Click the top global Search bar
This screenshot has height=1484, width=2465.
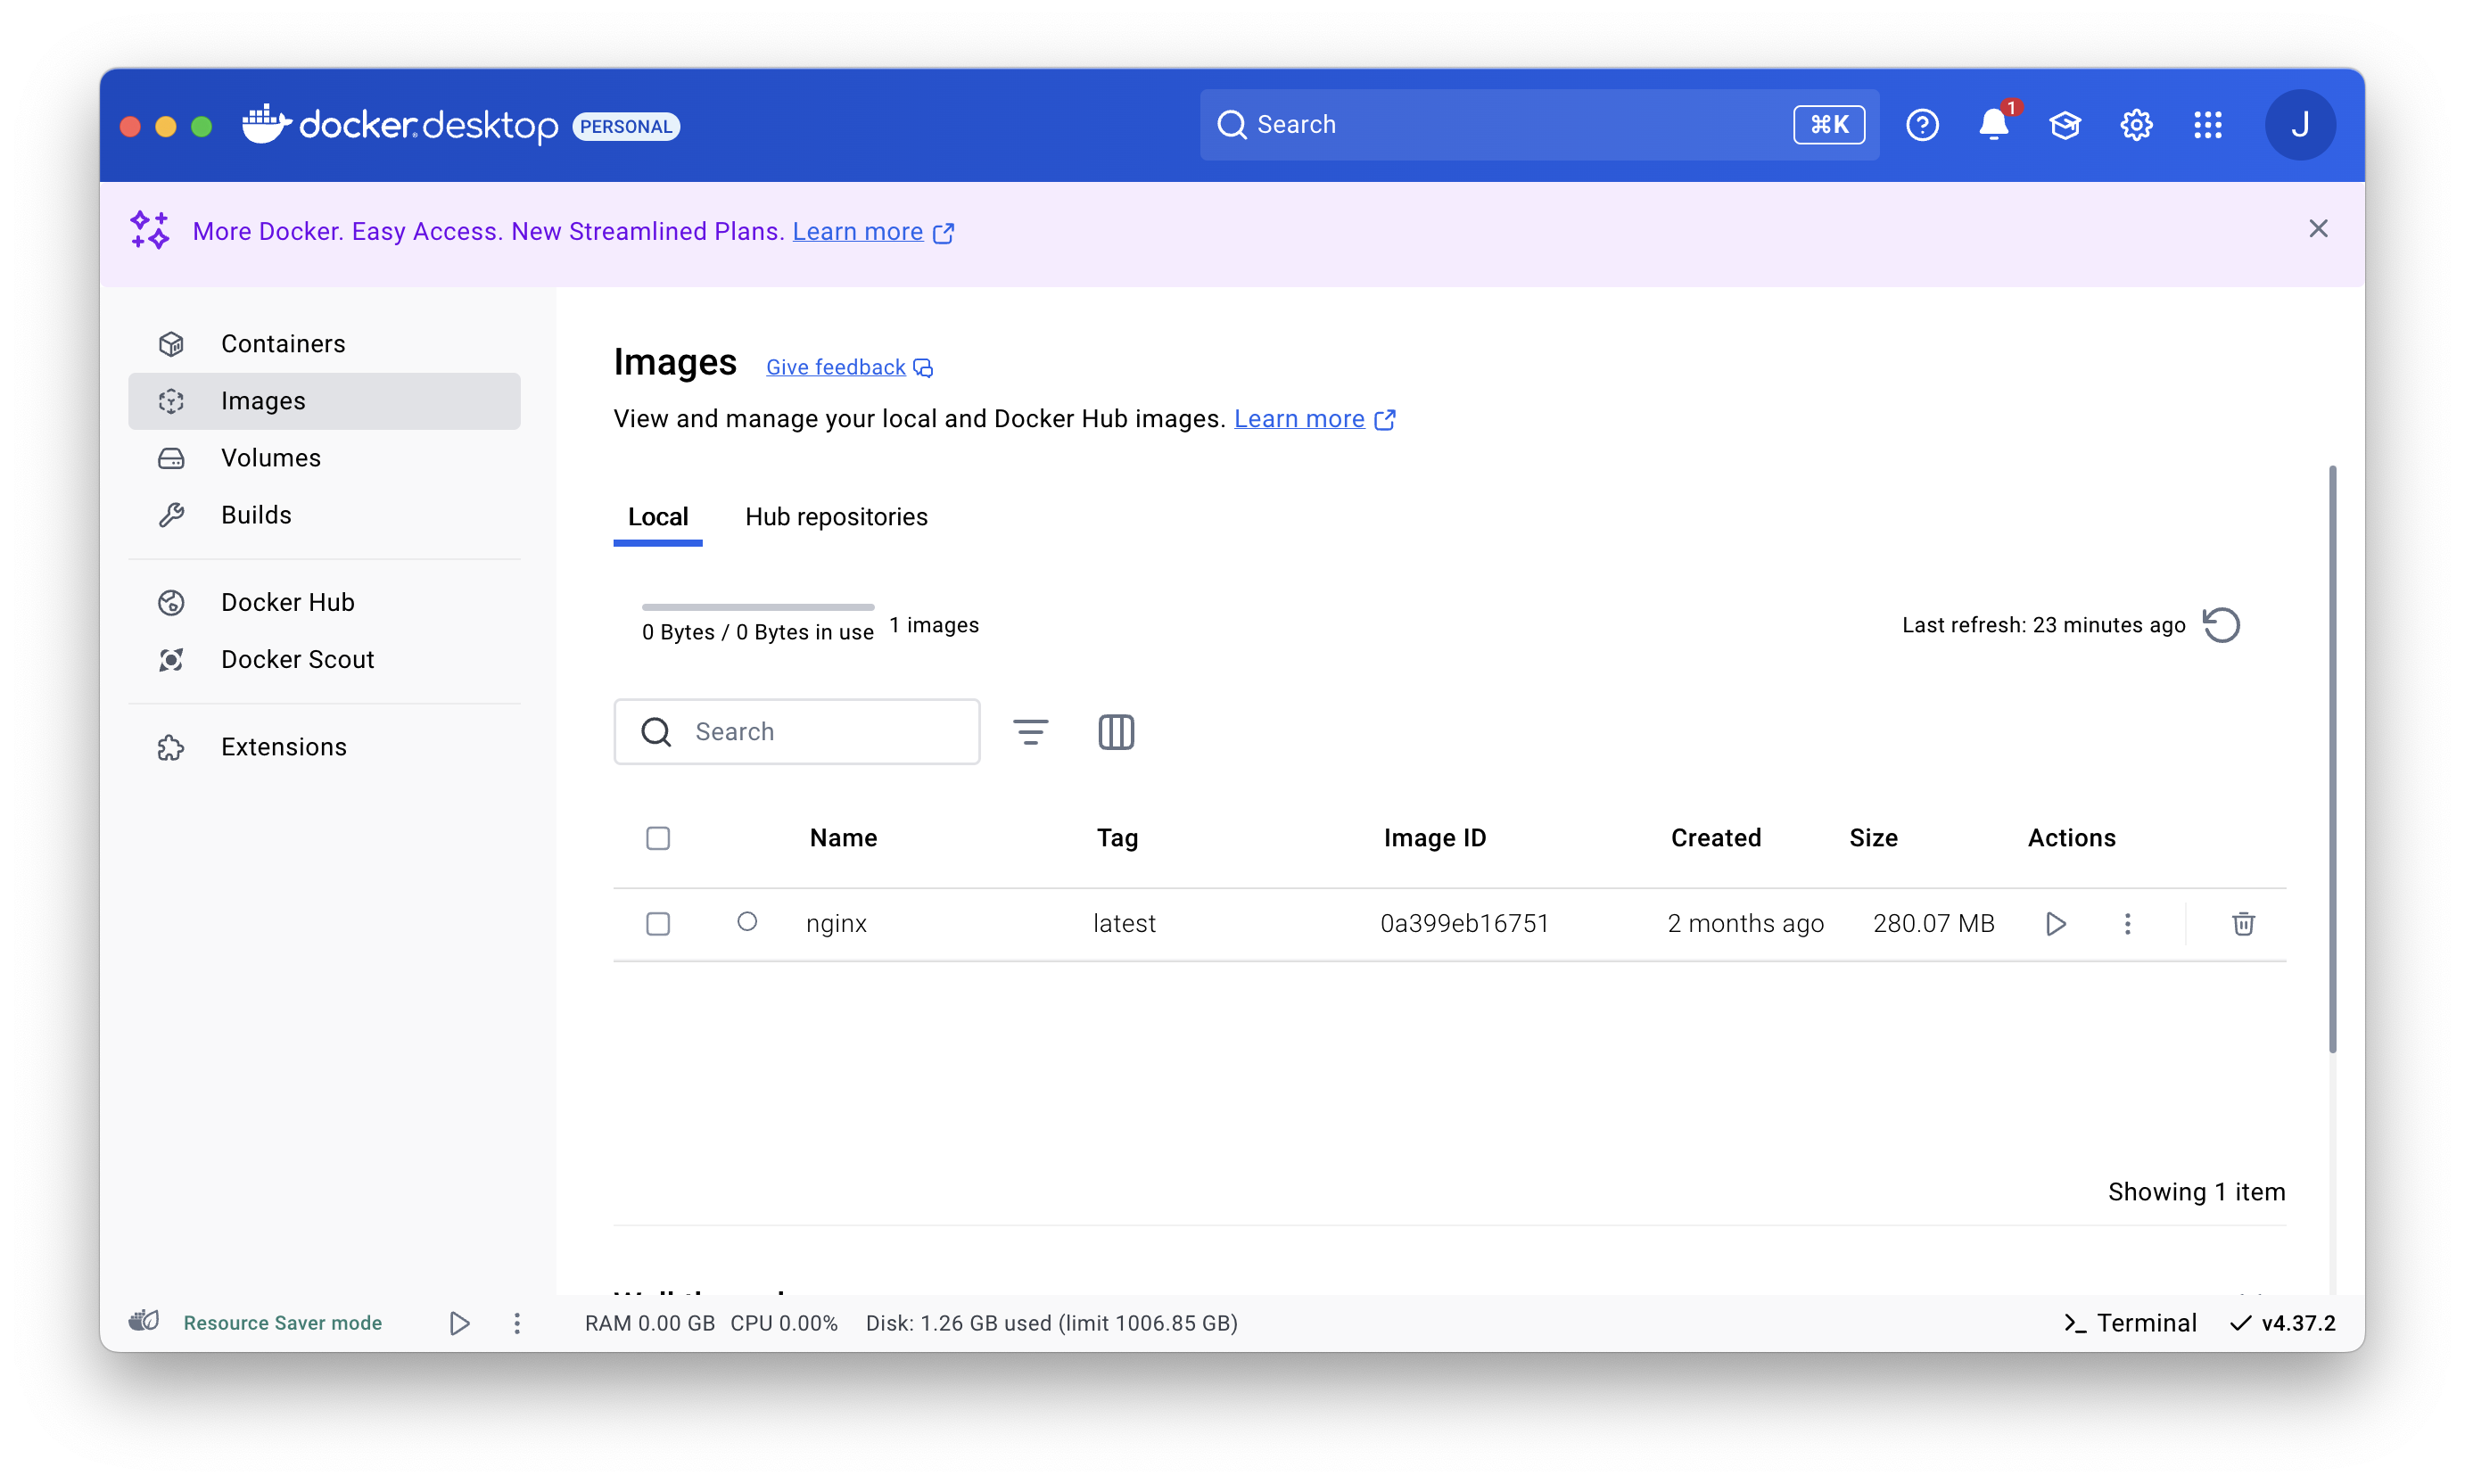pos(1539,125)
